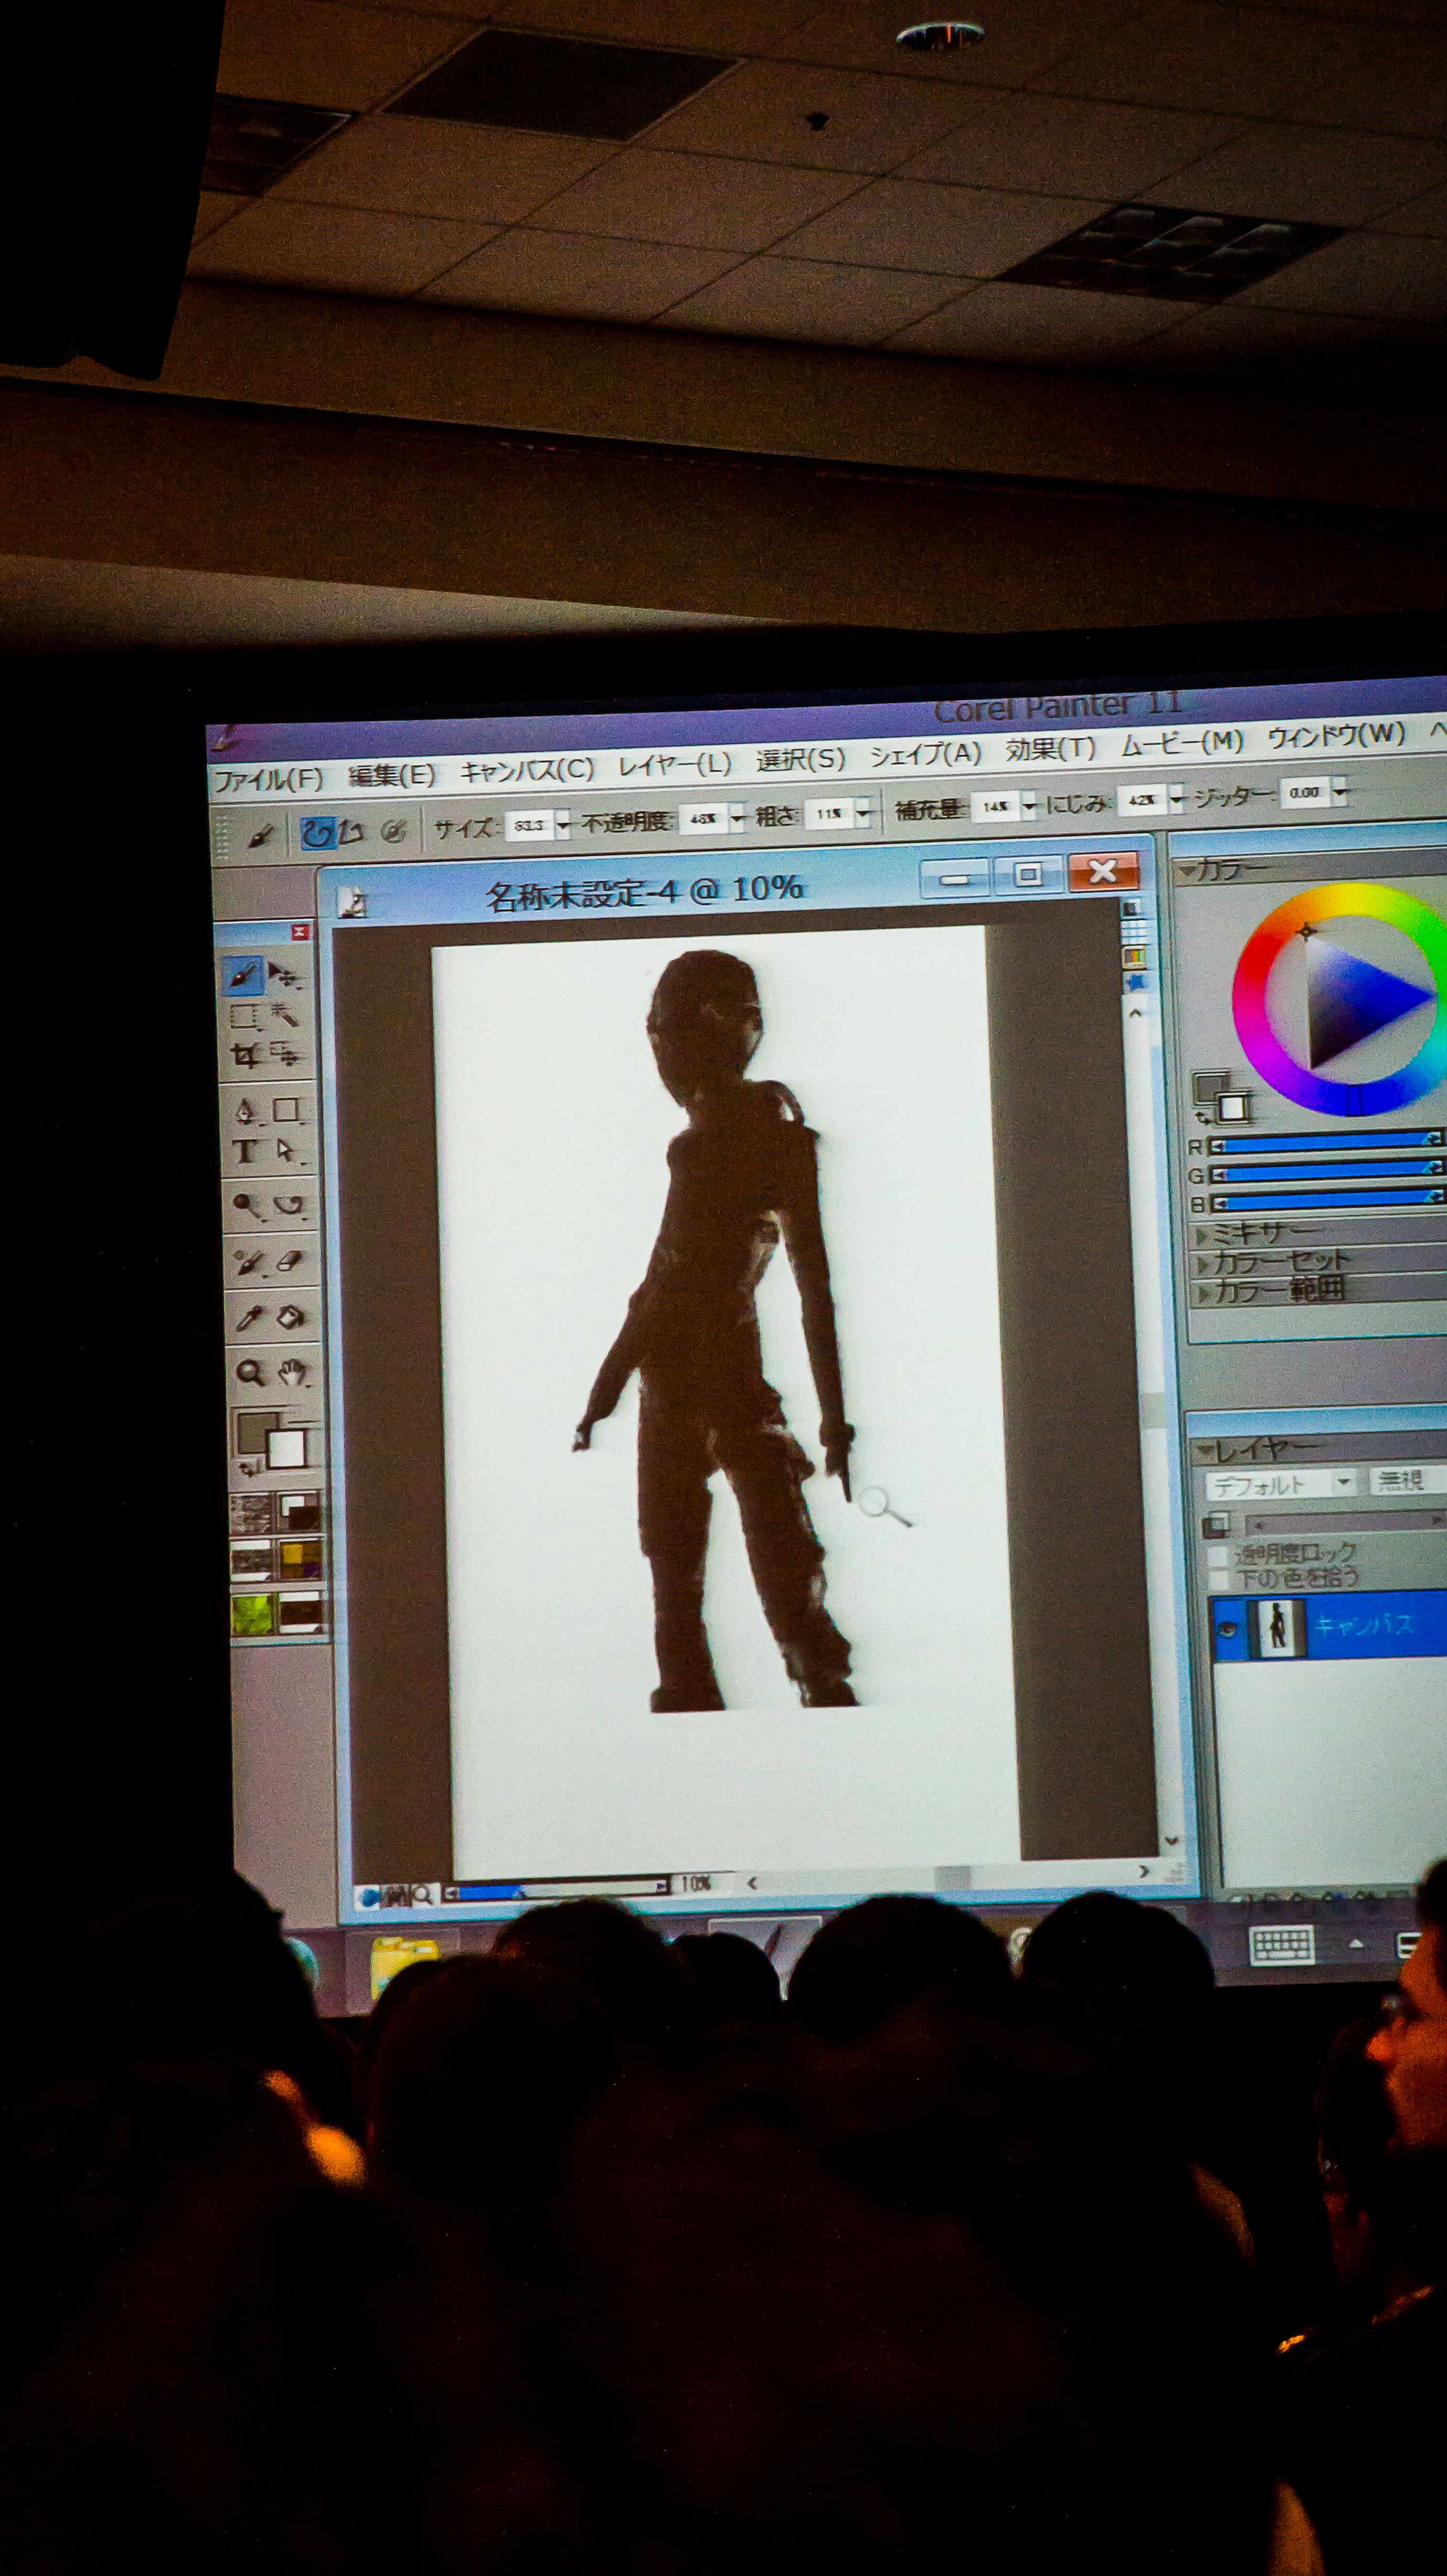Open the yellow weave selector
Screen dimensions: 1447x2576
300,1559
